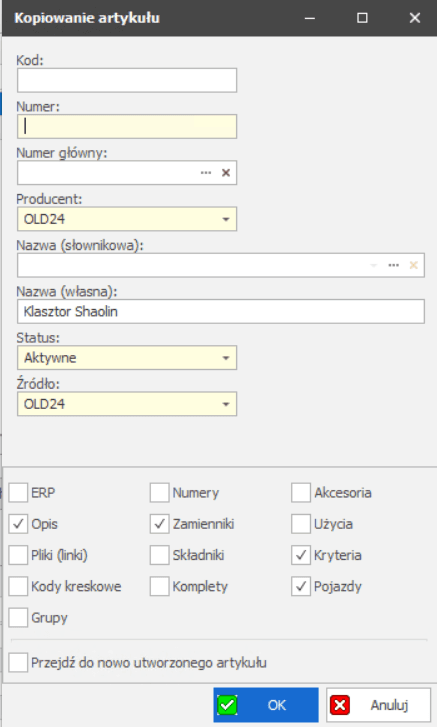Minimize the Kopiowanie artykułu dialog

click(310, 18)
